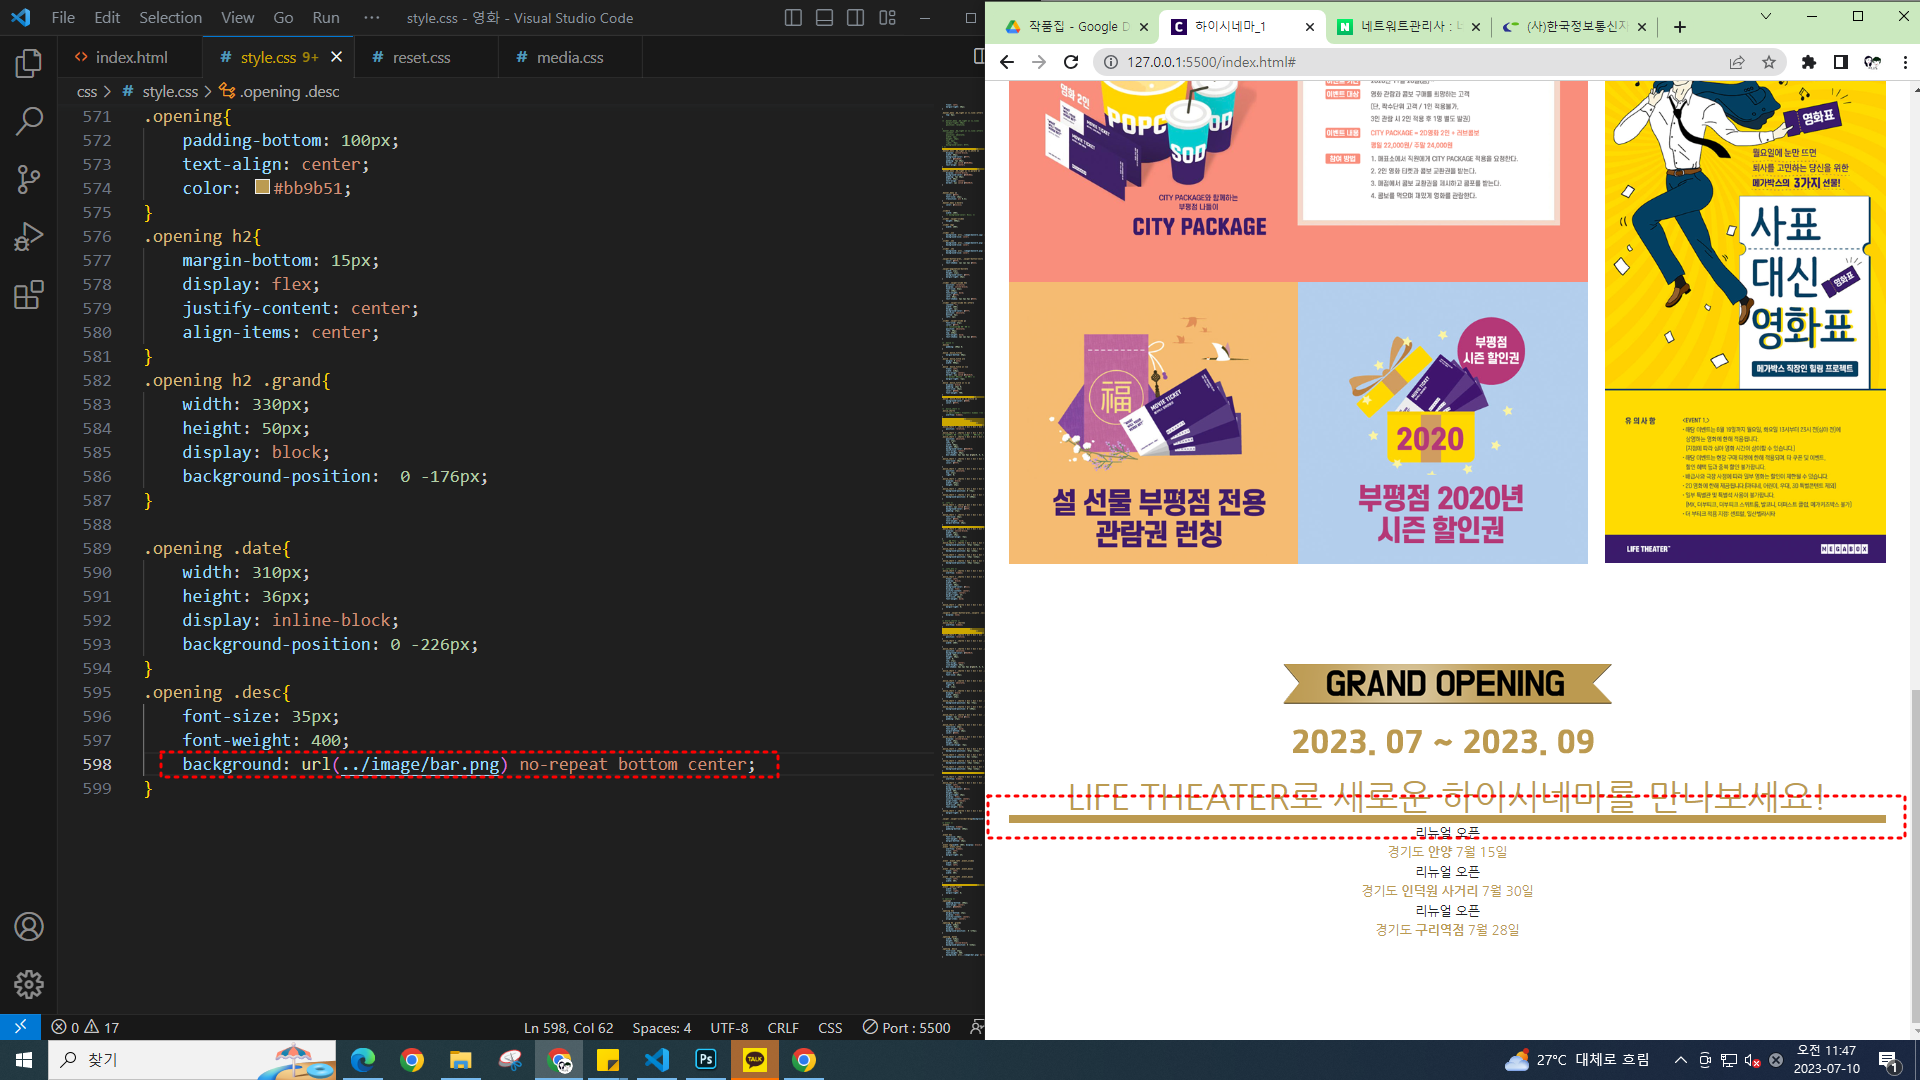Open the Extensions view

click(x=28, y=295)
